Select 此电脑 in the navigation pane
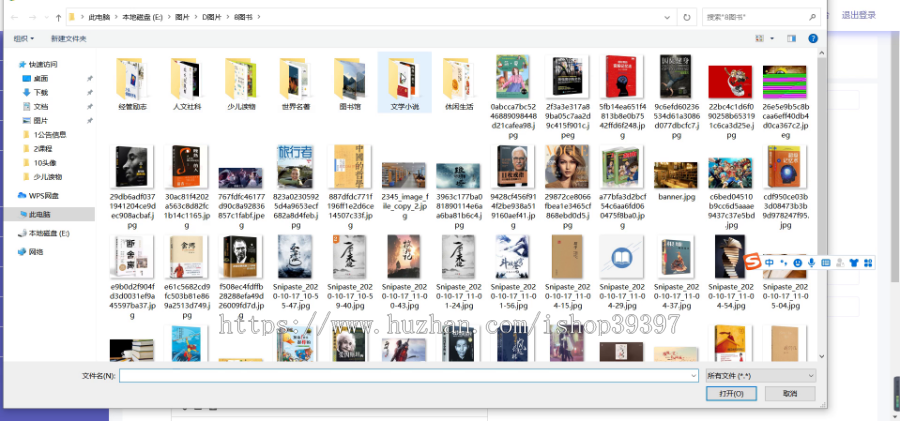 click(40, 214)
